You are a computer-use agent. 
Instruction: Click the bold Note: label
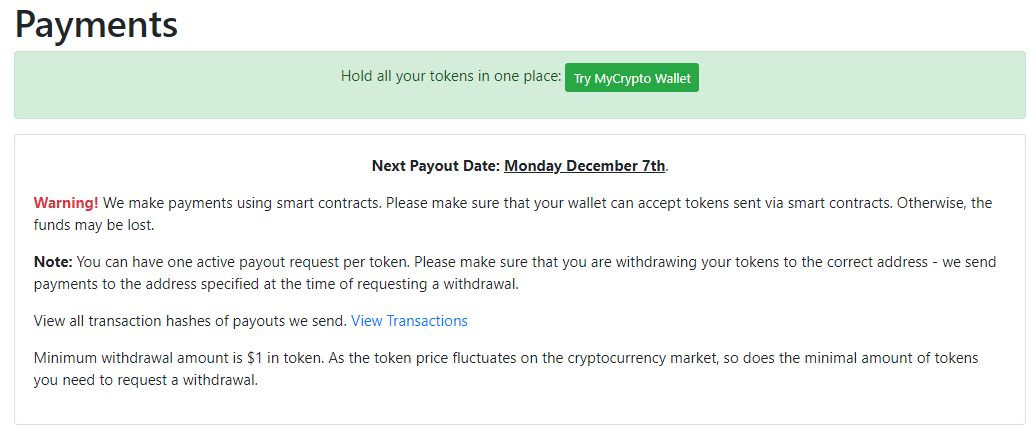53,262
